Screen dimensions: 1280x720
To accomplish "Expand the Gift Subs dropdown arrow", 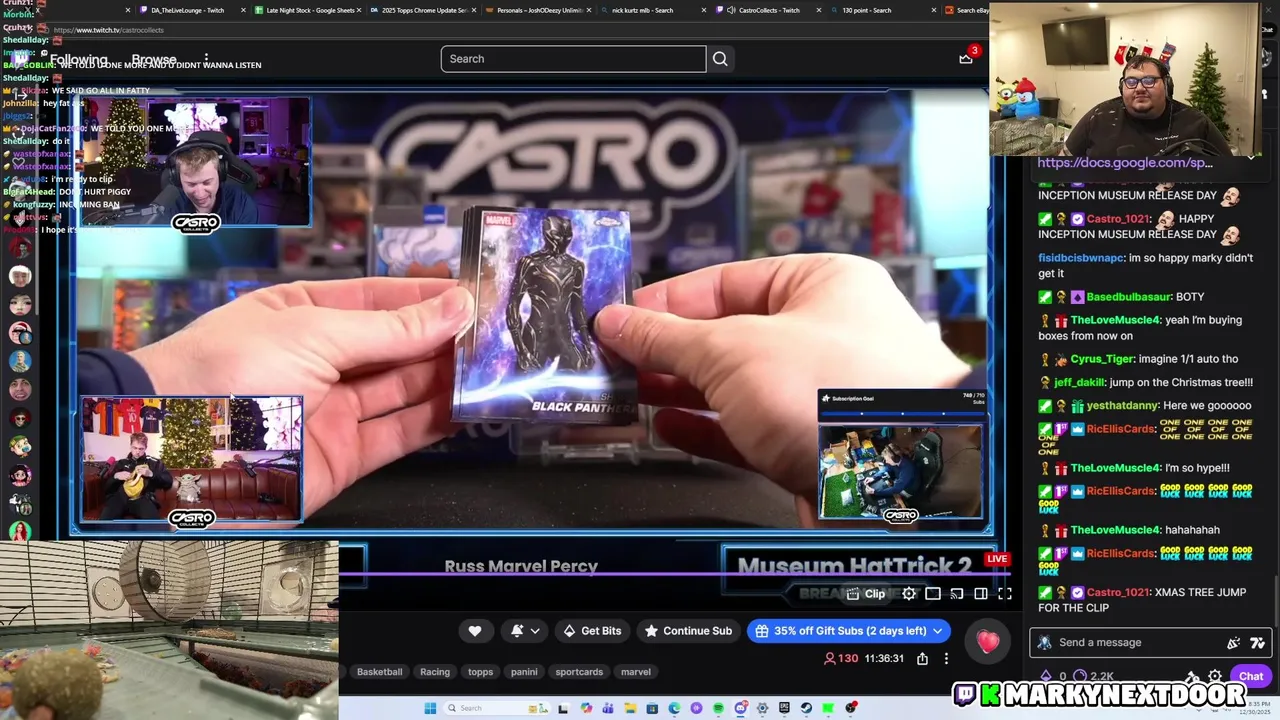I will pos(938,631).
